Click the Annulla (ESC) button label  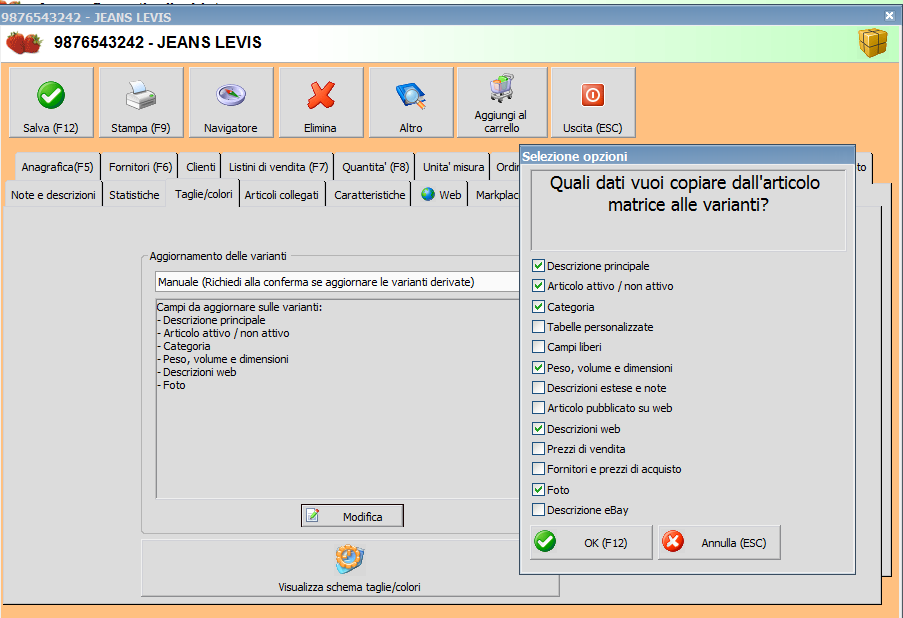click(x=734, y=543)
